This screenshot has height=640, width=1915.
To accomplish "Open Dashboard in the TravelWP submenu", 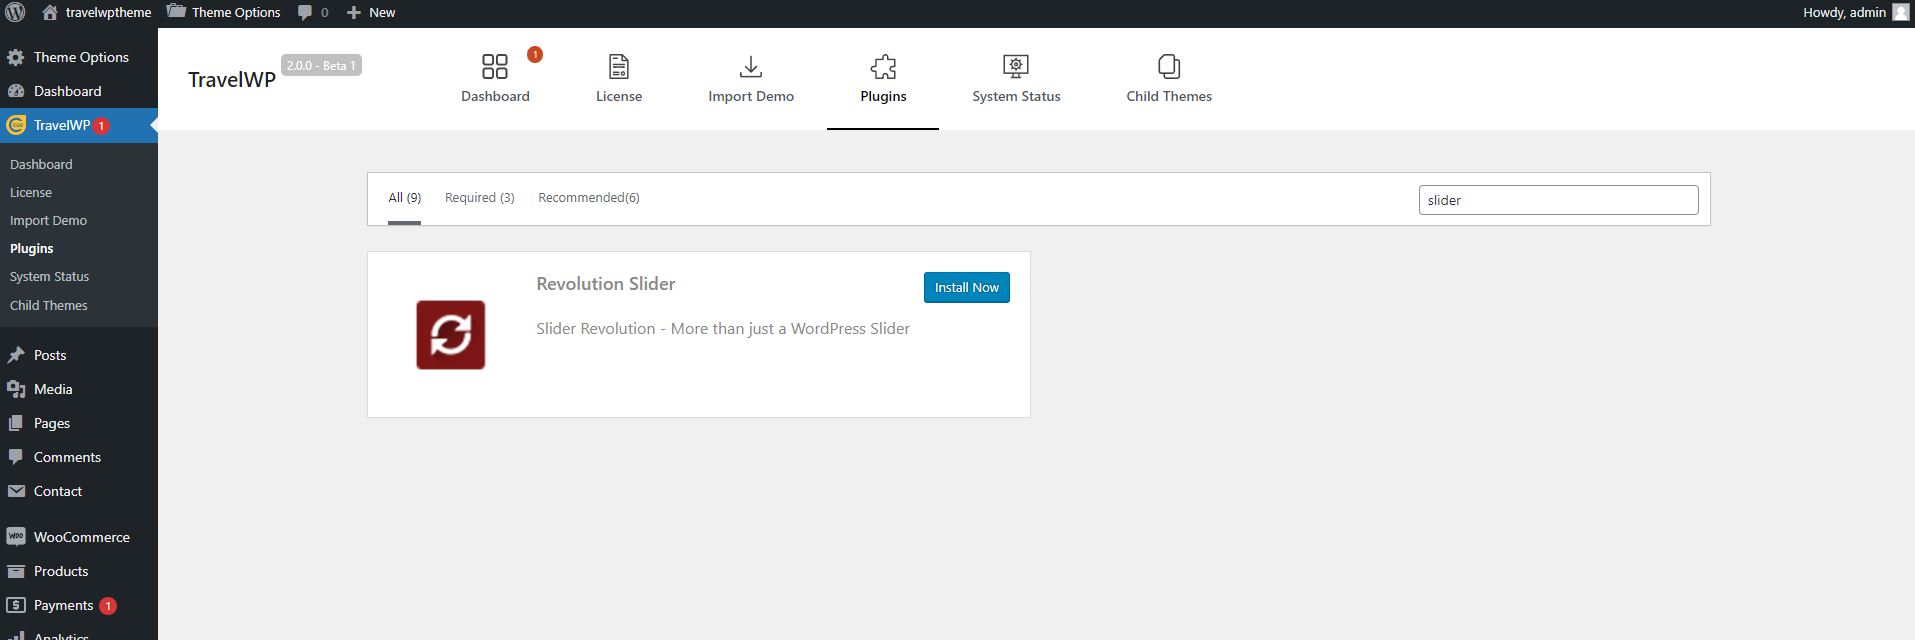I will [41, 164].
